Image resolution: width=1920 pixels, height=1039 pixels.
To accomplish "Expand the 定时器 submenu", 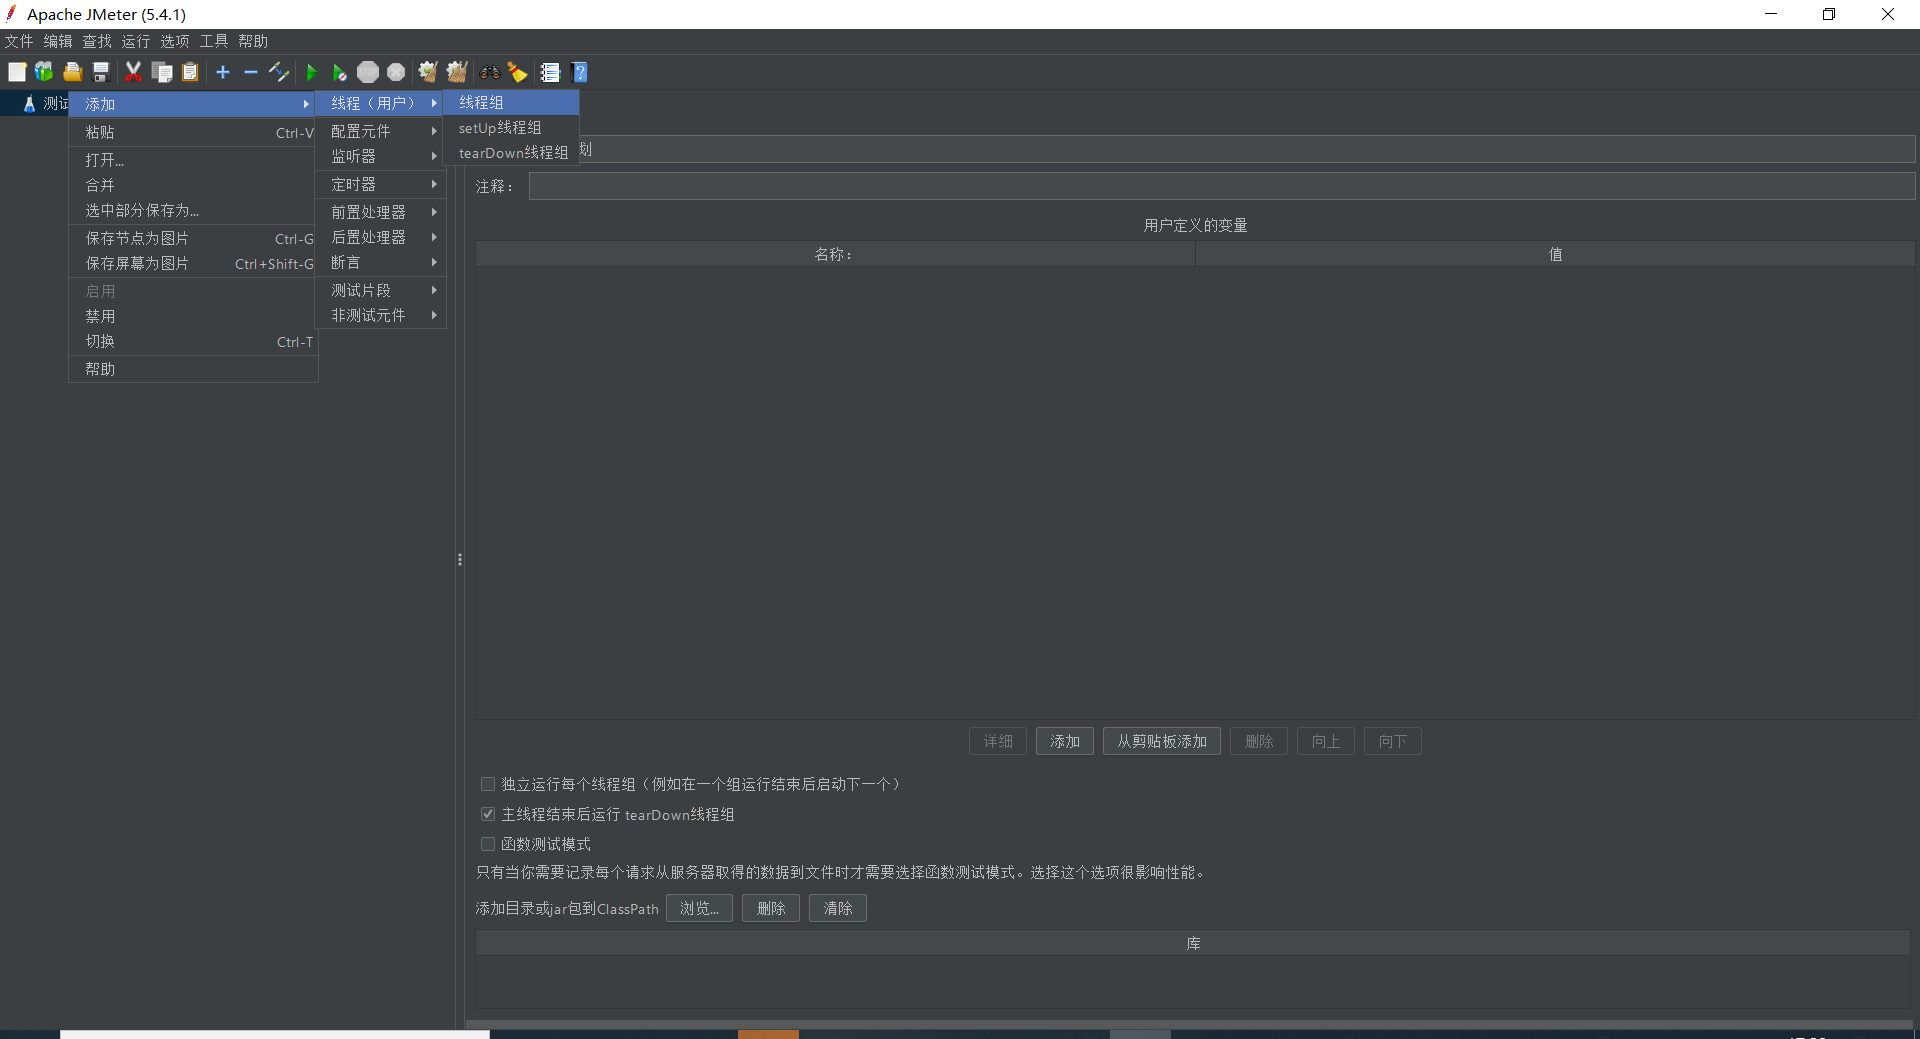I will point(380,184).
